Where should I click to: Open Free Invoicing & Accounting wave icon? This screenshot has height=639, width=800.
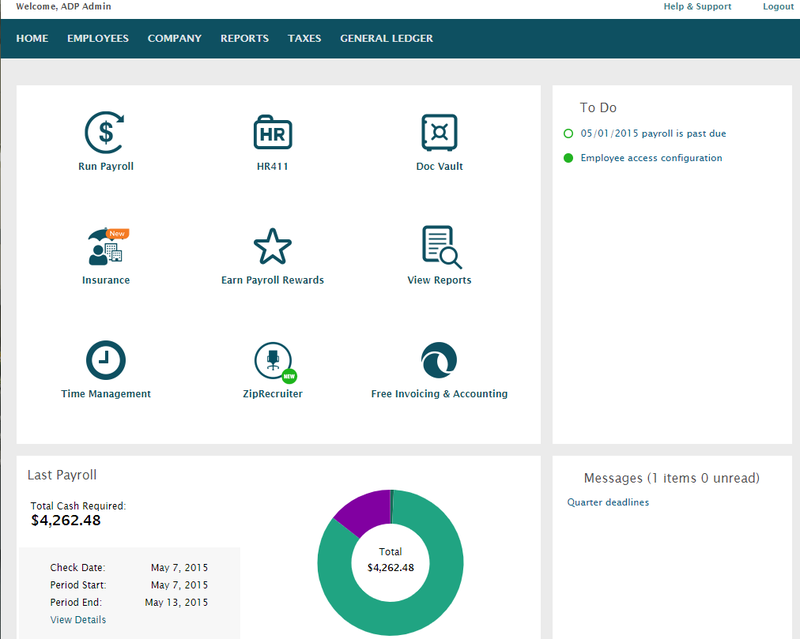439,360
